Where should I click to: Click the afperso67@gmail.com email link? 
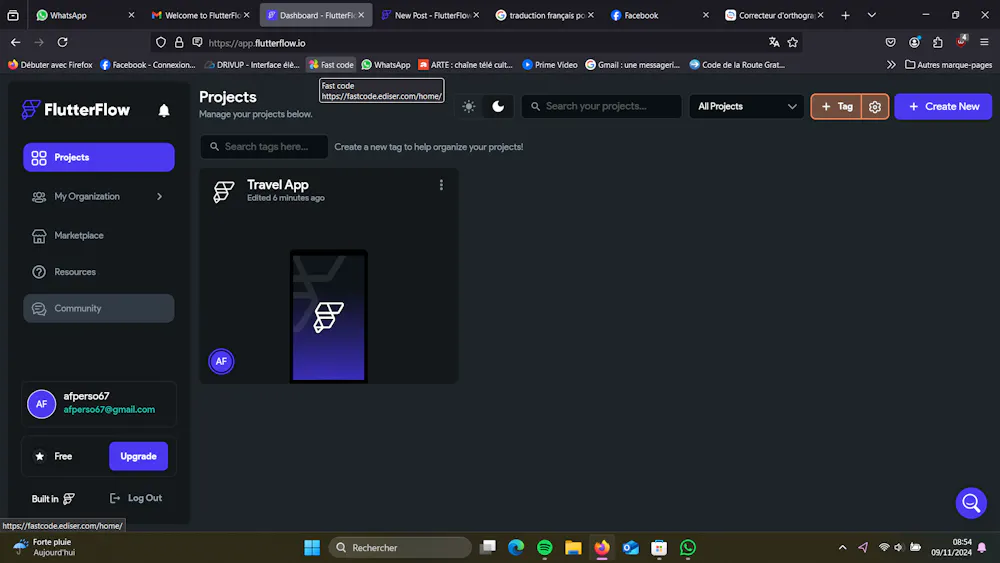[109, 409]
